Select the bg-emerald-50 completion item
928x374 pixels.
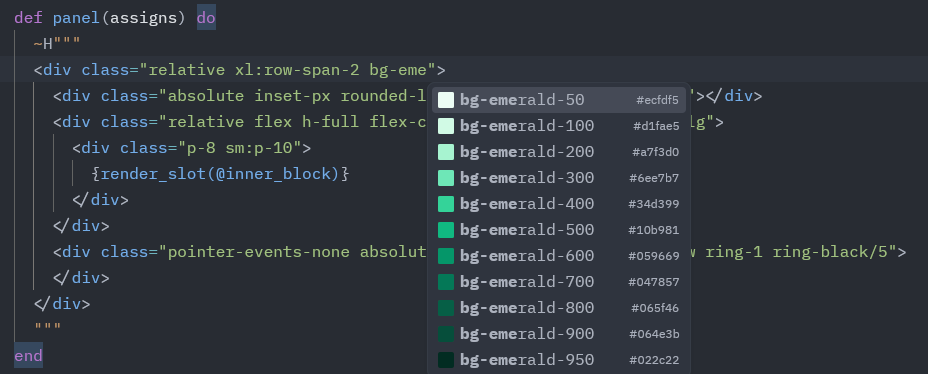[559, 100]
